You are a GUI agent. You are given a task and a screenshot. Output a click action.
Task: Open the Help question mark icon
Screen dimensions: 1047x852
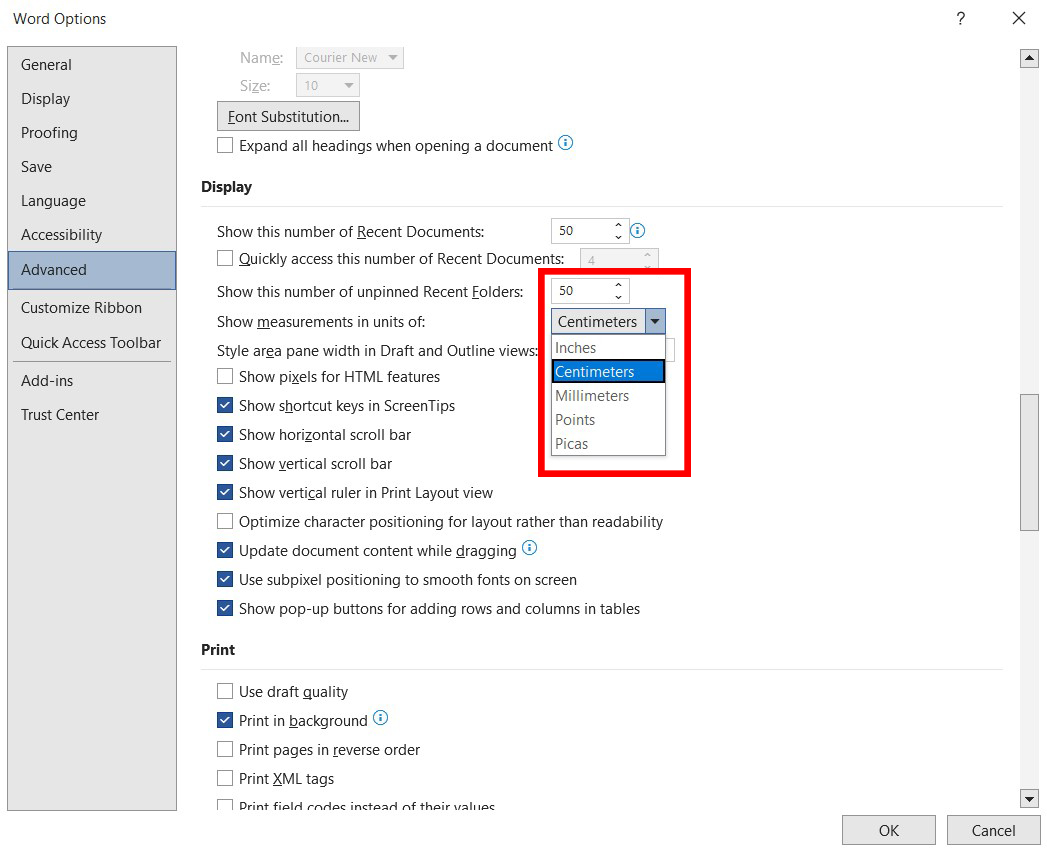click(x=960, y=18)
